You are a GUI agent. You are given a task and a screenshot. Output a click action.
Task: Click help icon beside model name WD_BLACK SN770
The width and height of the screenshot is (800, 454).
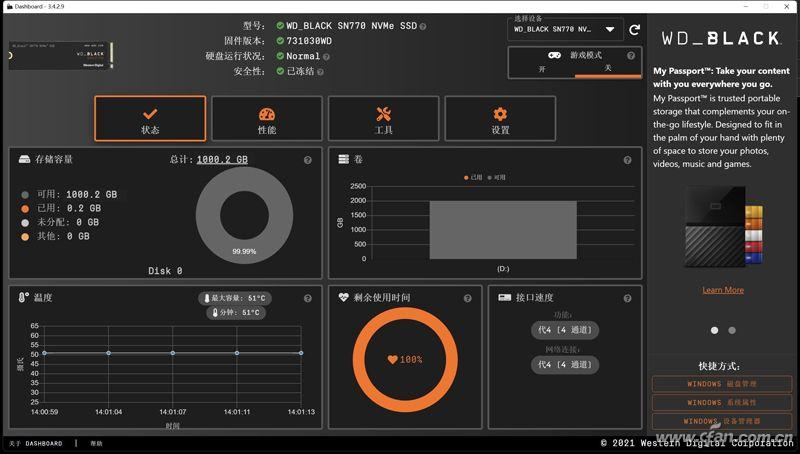[422, 27]
